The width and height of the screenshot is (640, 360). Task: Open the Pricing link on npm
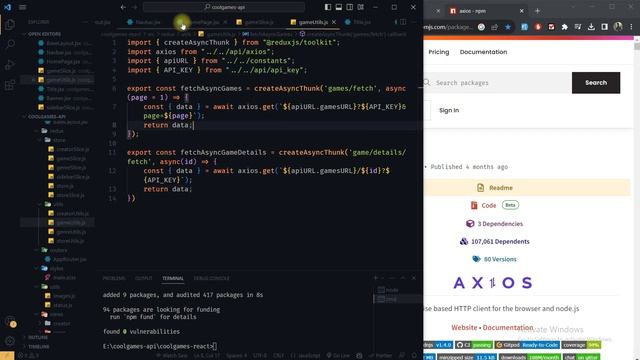click(x=439, y=52)
